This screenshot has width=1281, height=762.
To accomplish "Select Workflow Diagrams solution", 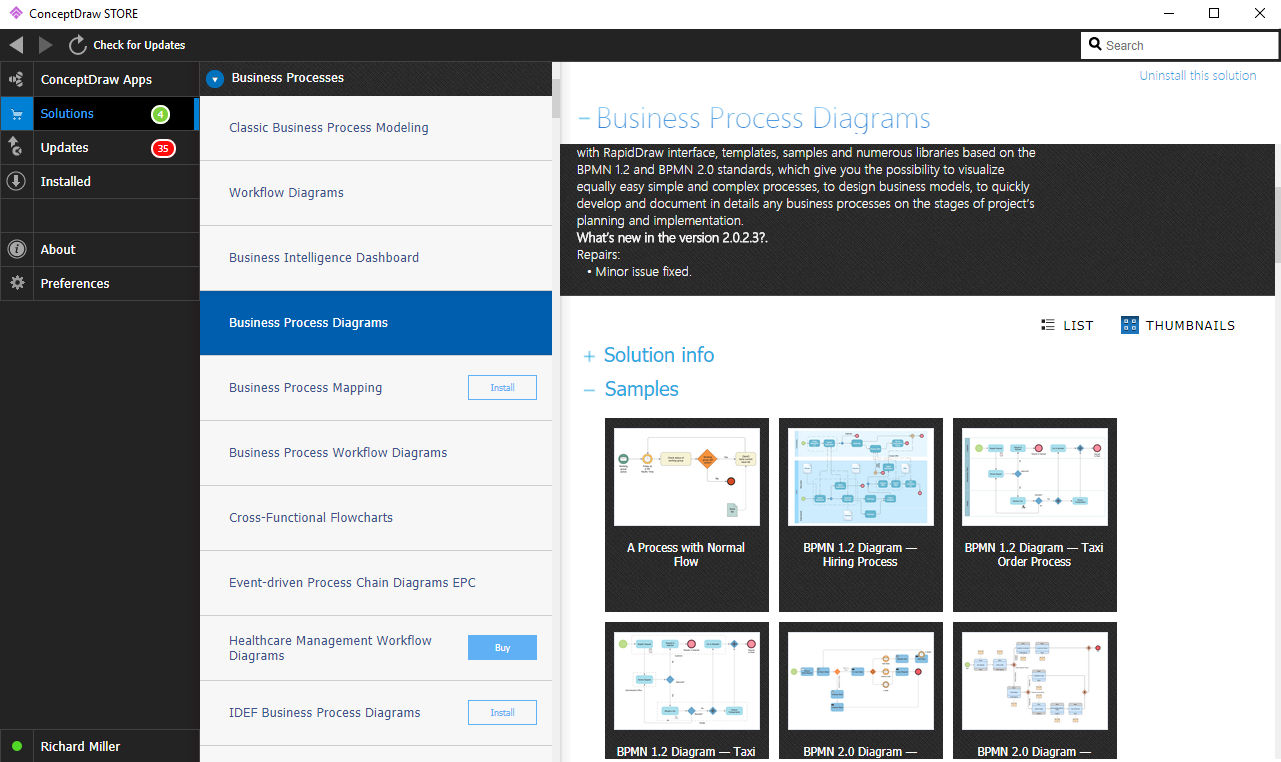I will click(x=376, y=193).
